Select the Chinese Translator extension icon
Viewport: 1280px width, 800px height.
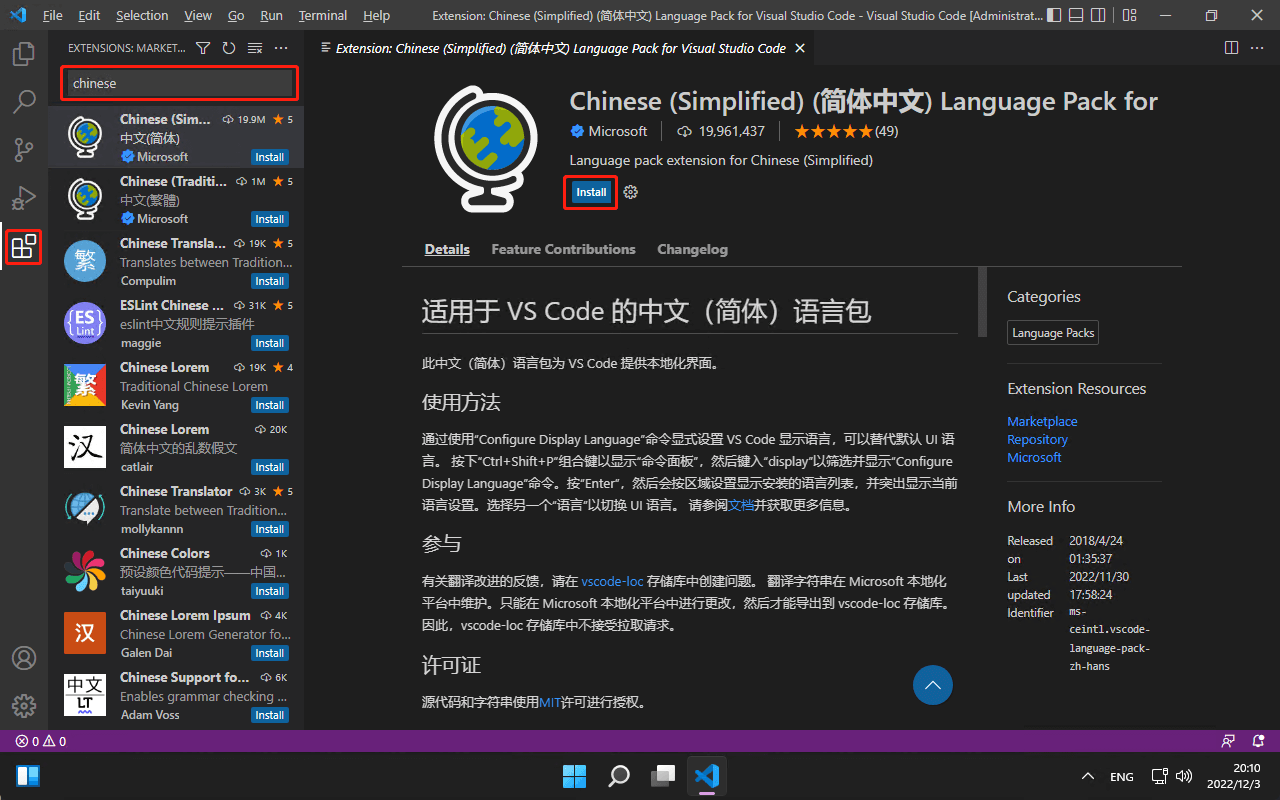click(85, 509)
